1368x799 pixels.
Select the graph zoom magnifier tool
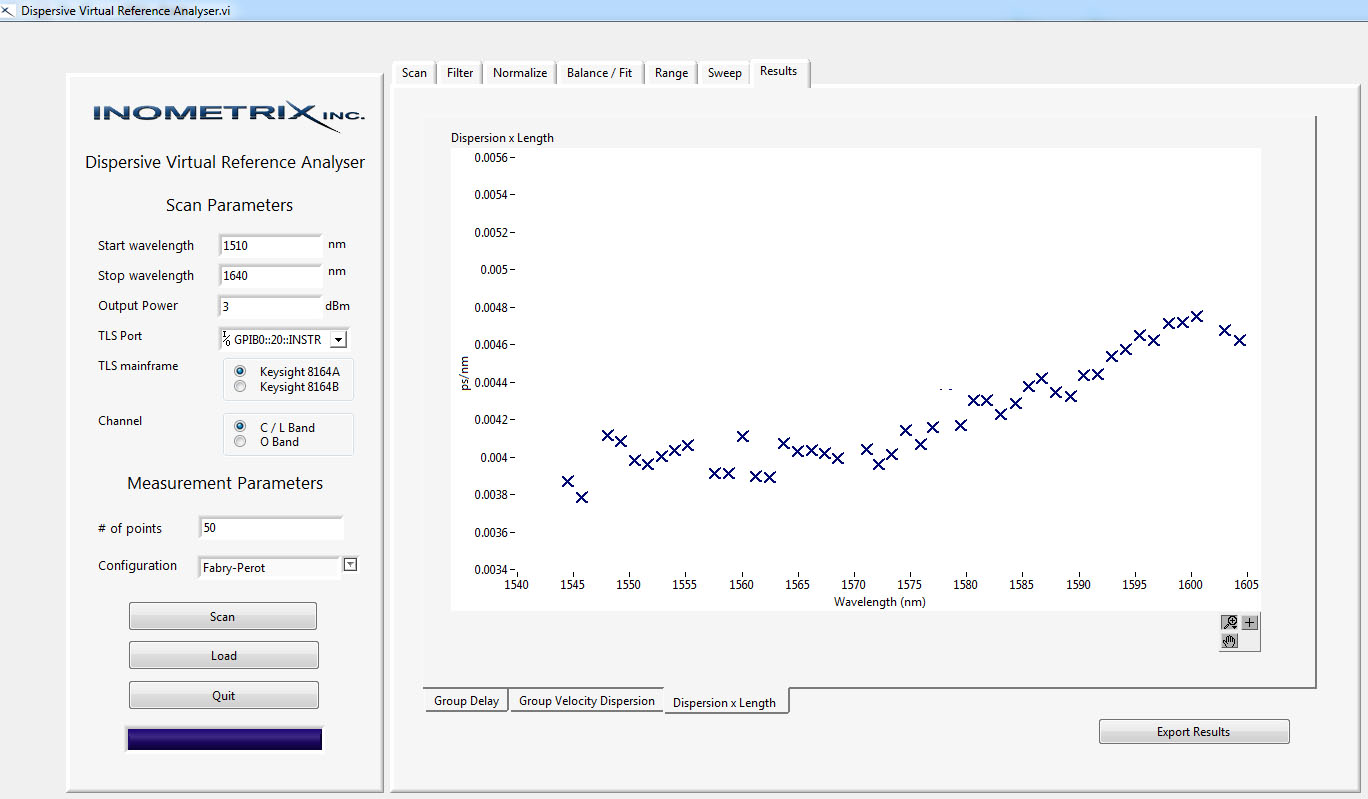(1230, 622)
